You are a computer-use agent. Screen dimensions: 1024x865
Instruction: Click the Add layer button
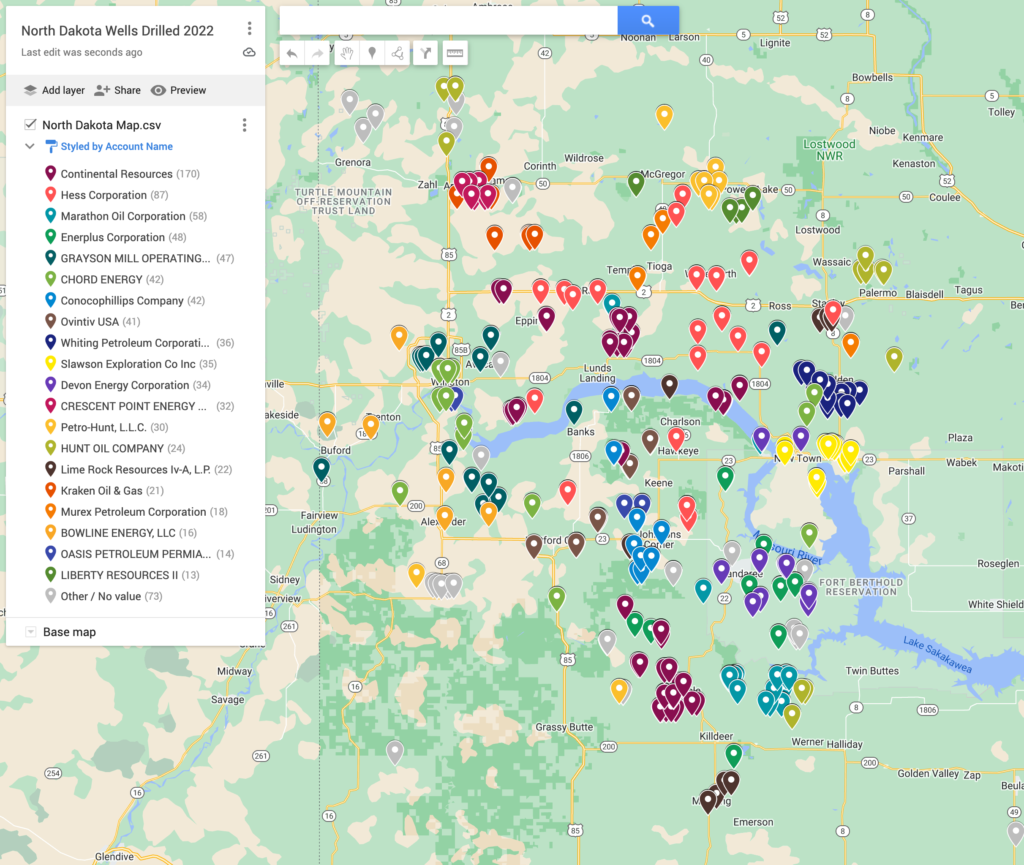pos(54,90)
